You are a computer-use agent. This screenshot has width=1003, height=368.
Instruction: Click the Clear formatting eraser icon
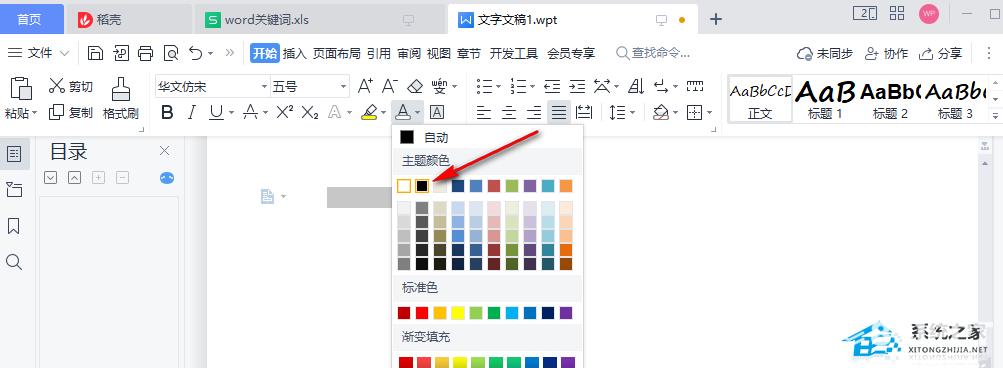416,86
